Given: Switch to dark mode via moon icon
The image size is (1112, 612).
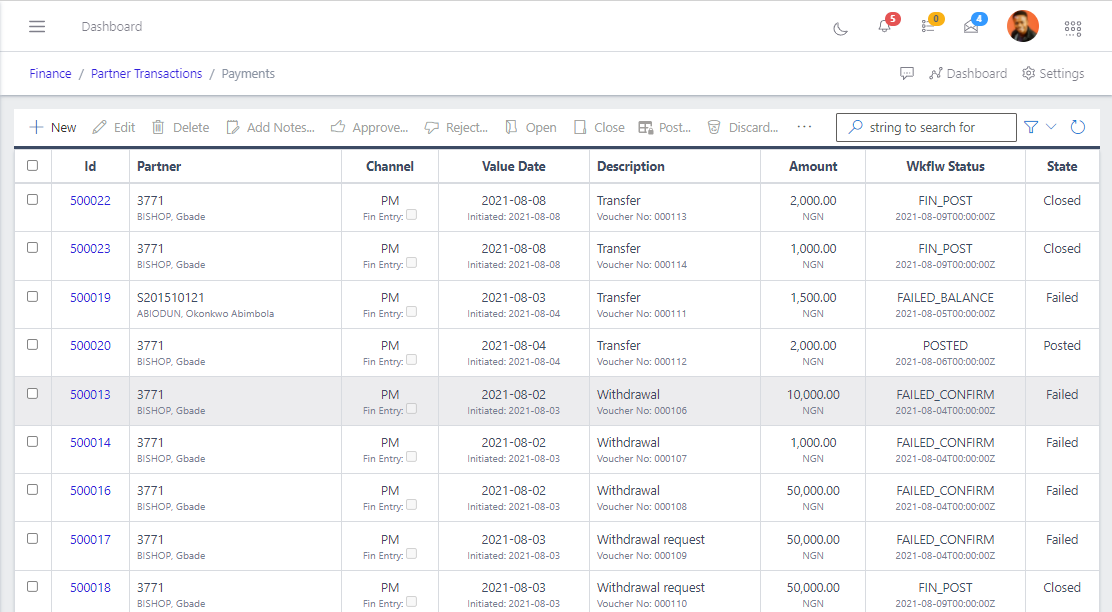Looking at the screenshot, I should tap(840, 28).
